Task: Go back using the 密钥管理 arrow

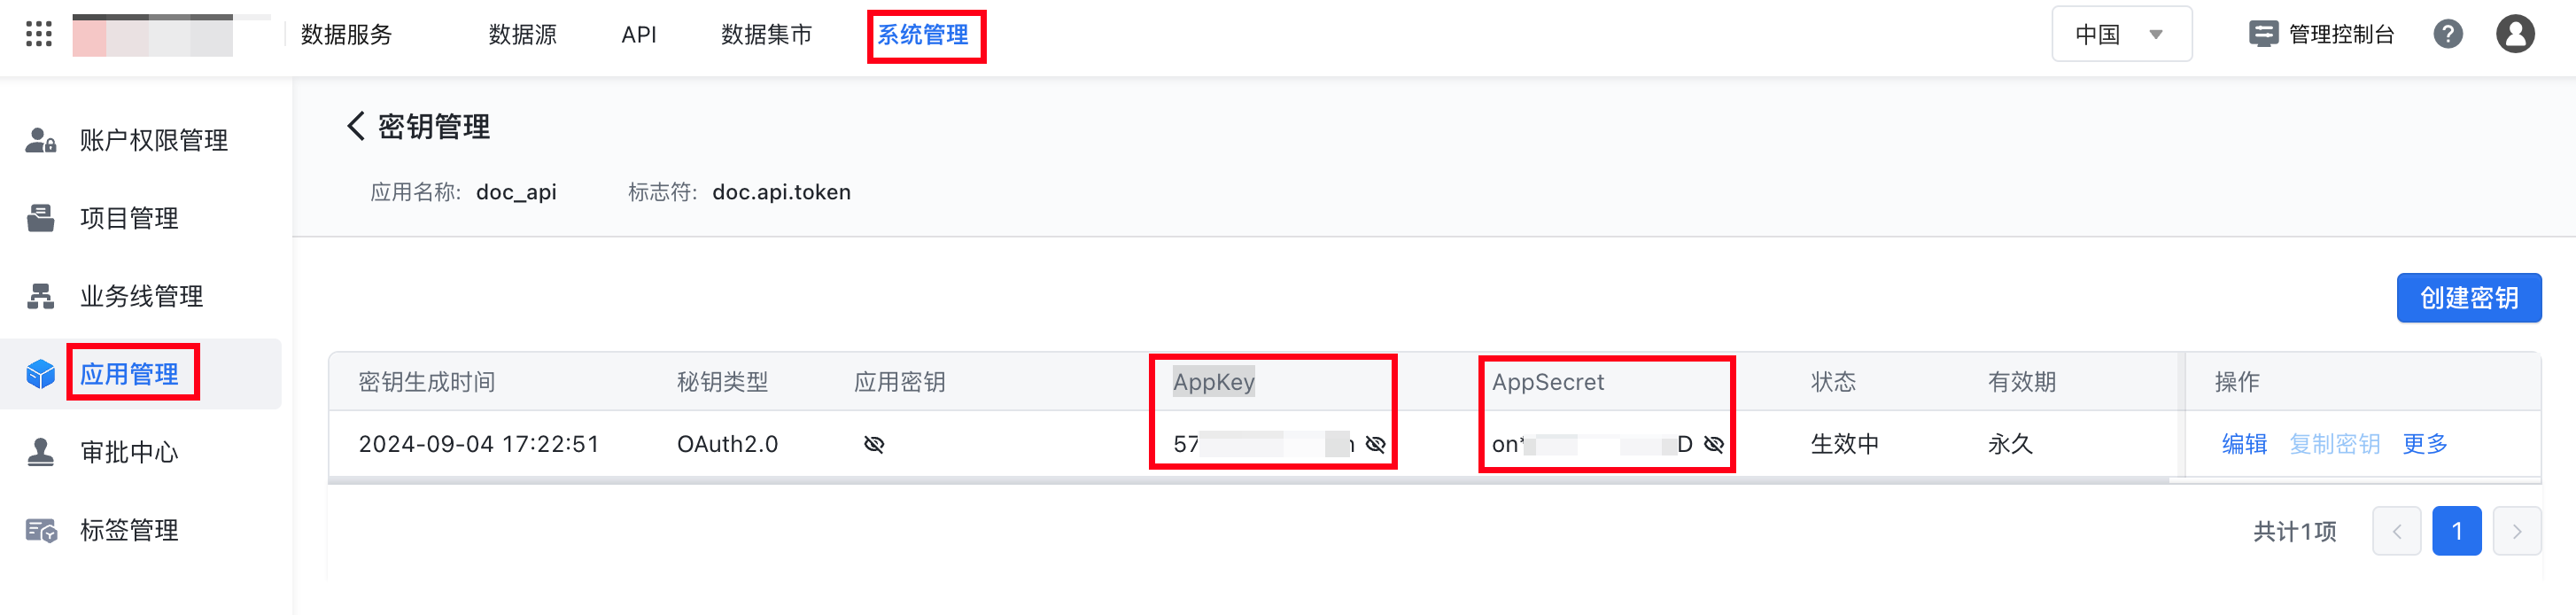Action: 355,127
